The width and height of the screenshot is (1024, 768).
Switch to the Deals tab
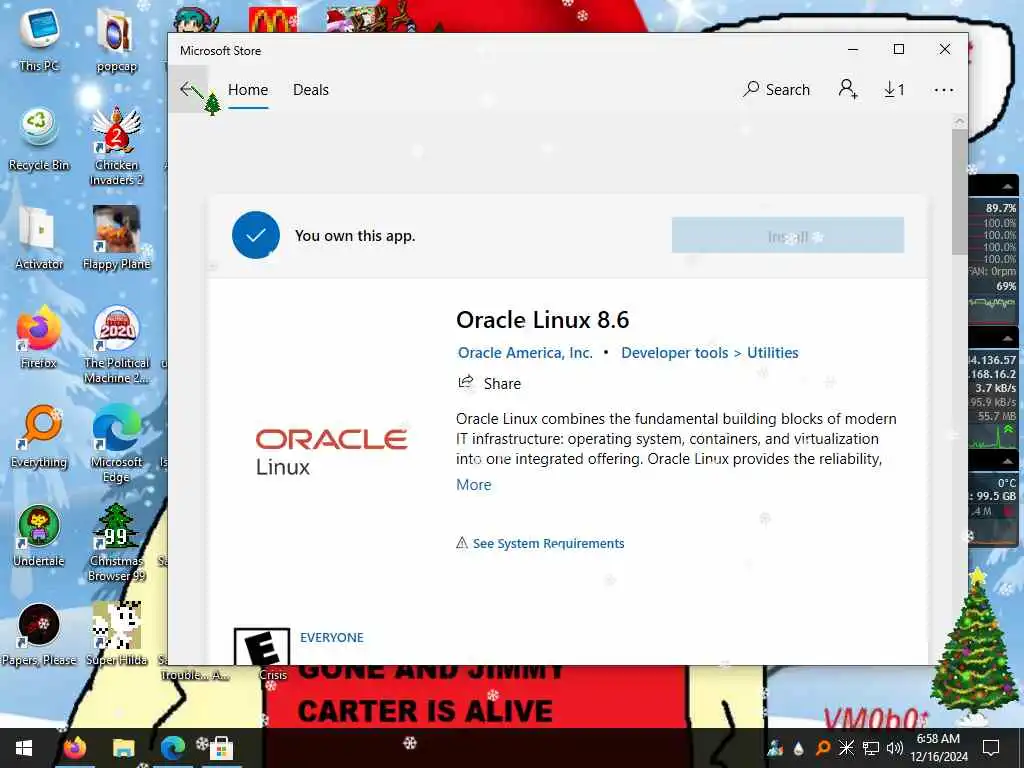pyautogui.click(x=311, y=89)
